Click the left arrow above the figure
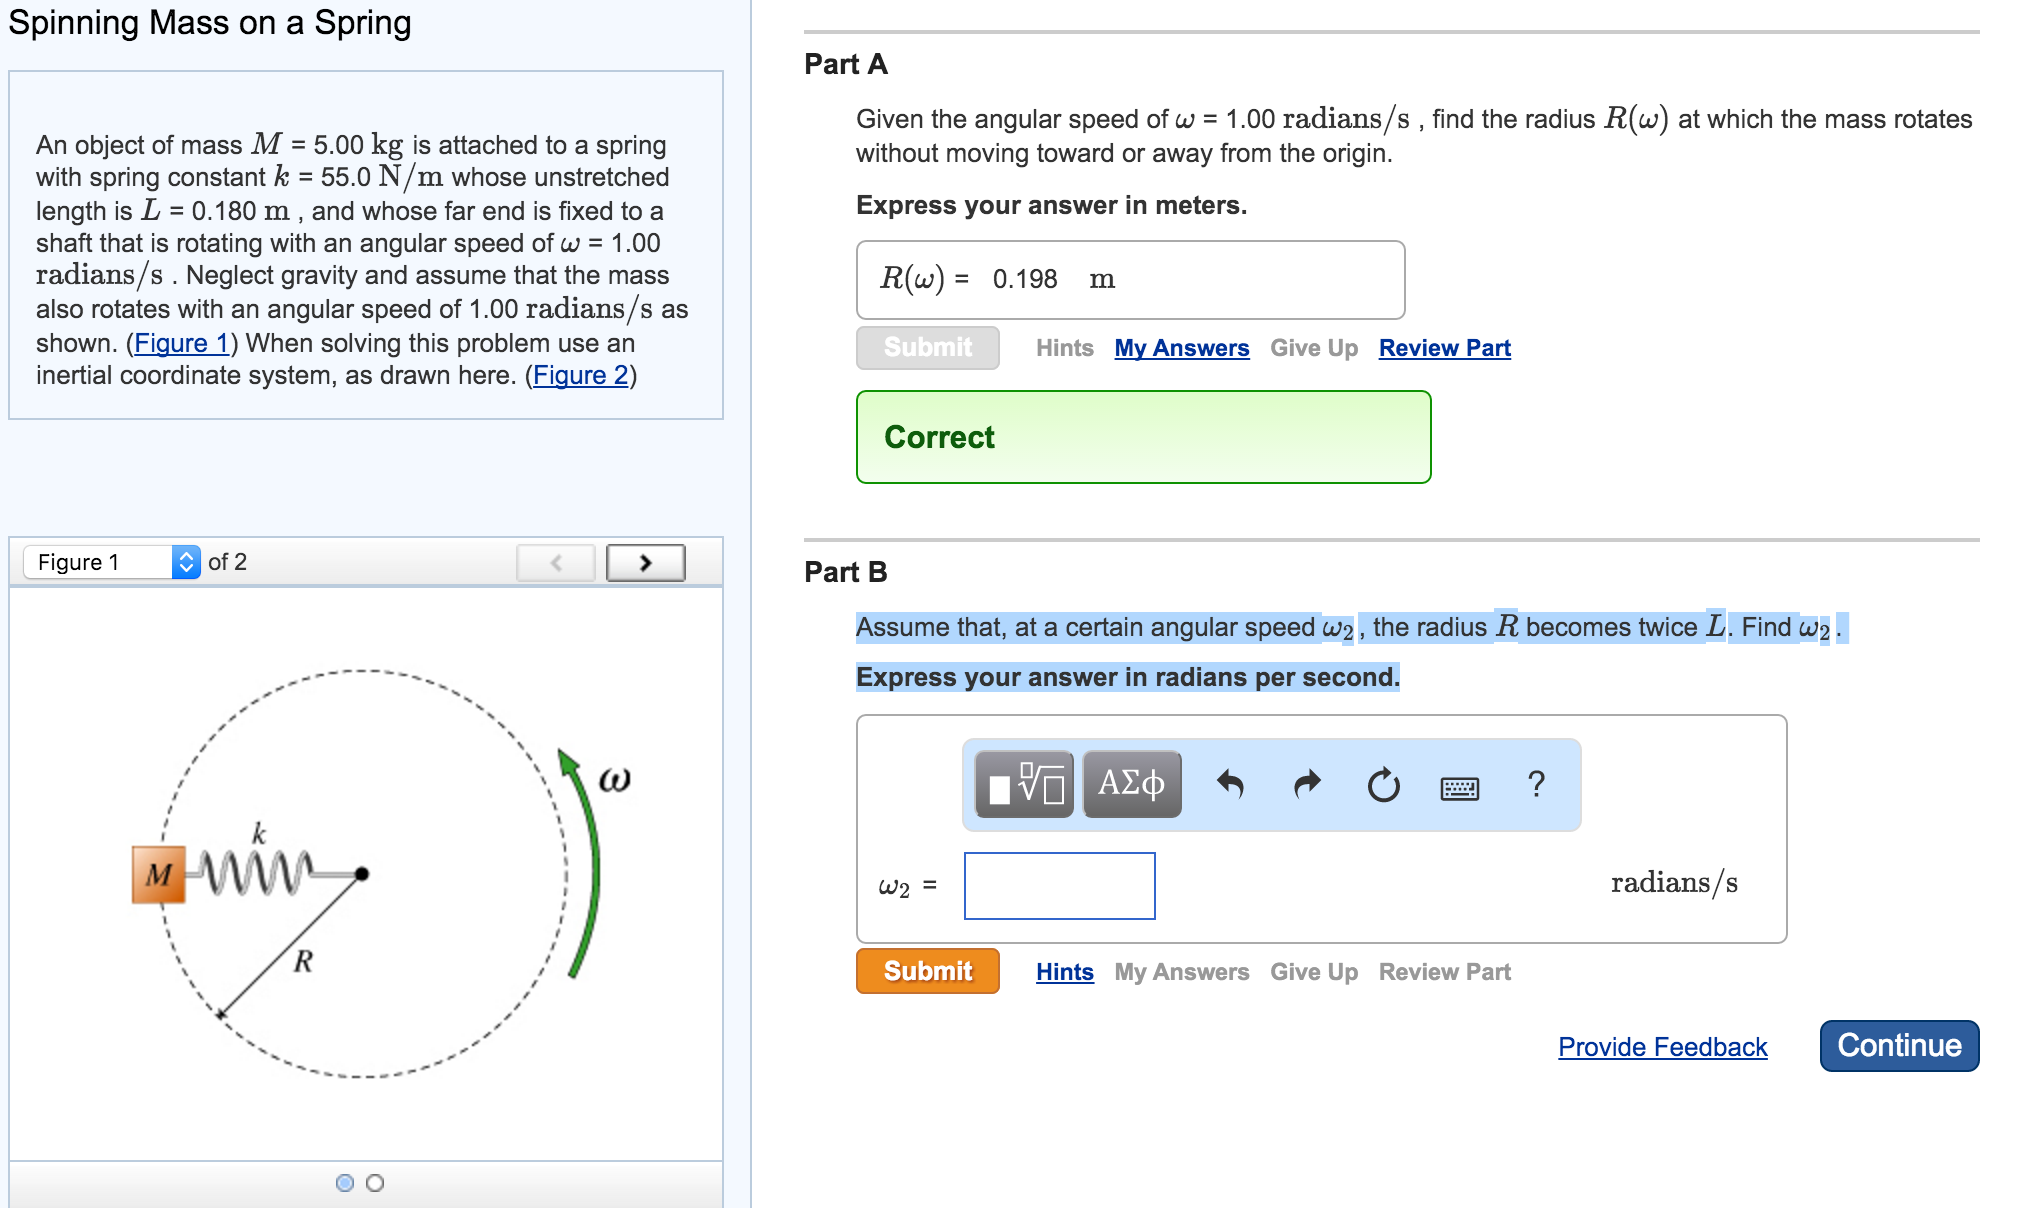Image resolution: width=2024 pixels, height=1208 pixels. (x=556, y=562)
